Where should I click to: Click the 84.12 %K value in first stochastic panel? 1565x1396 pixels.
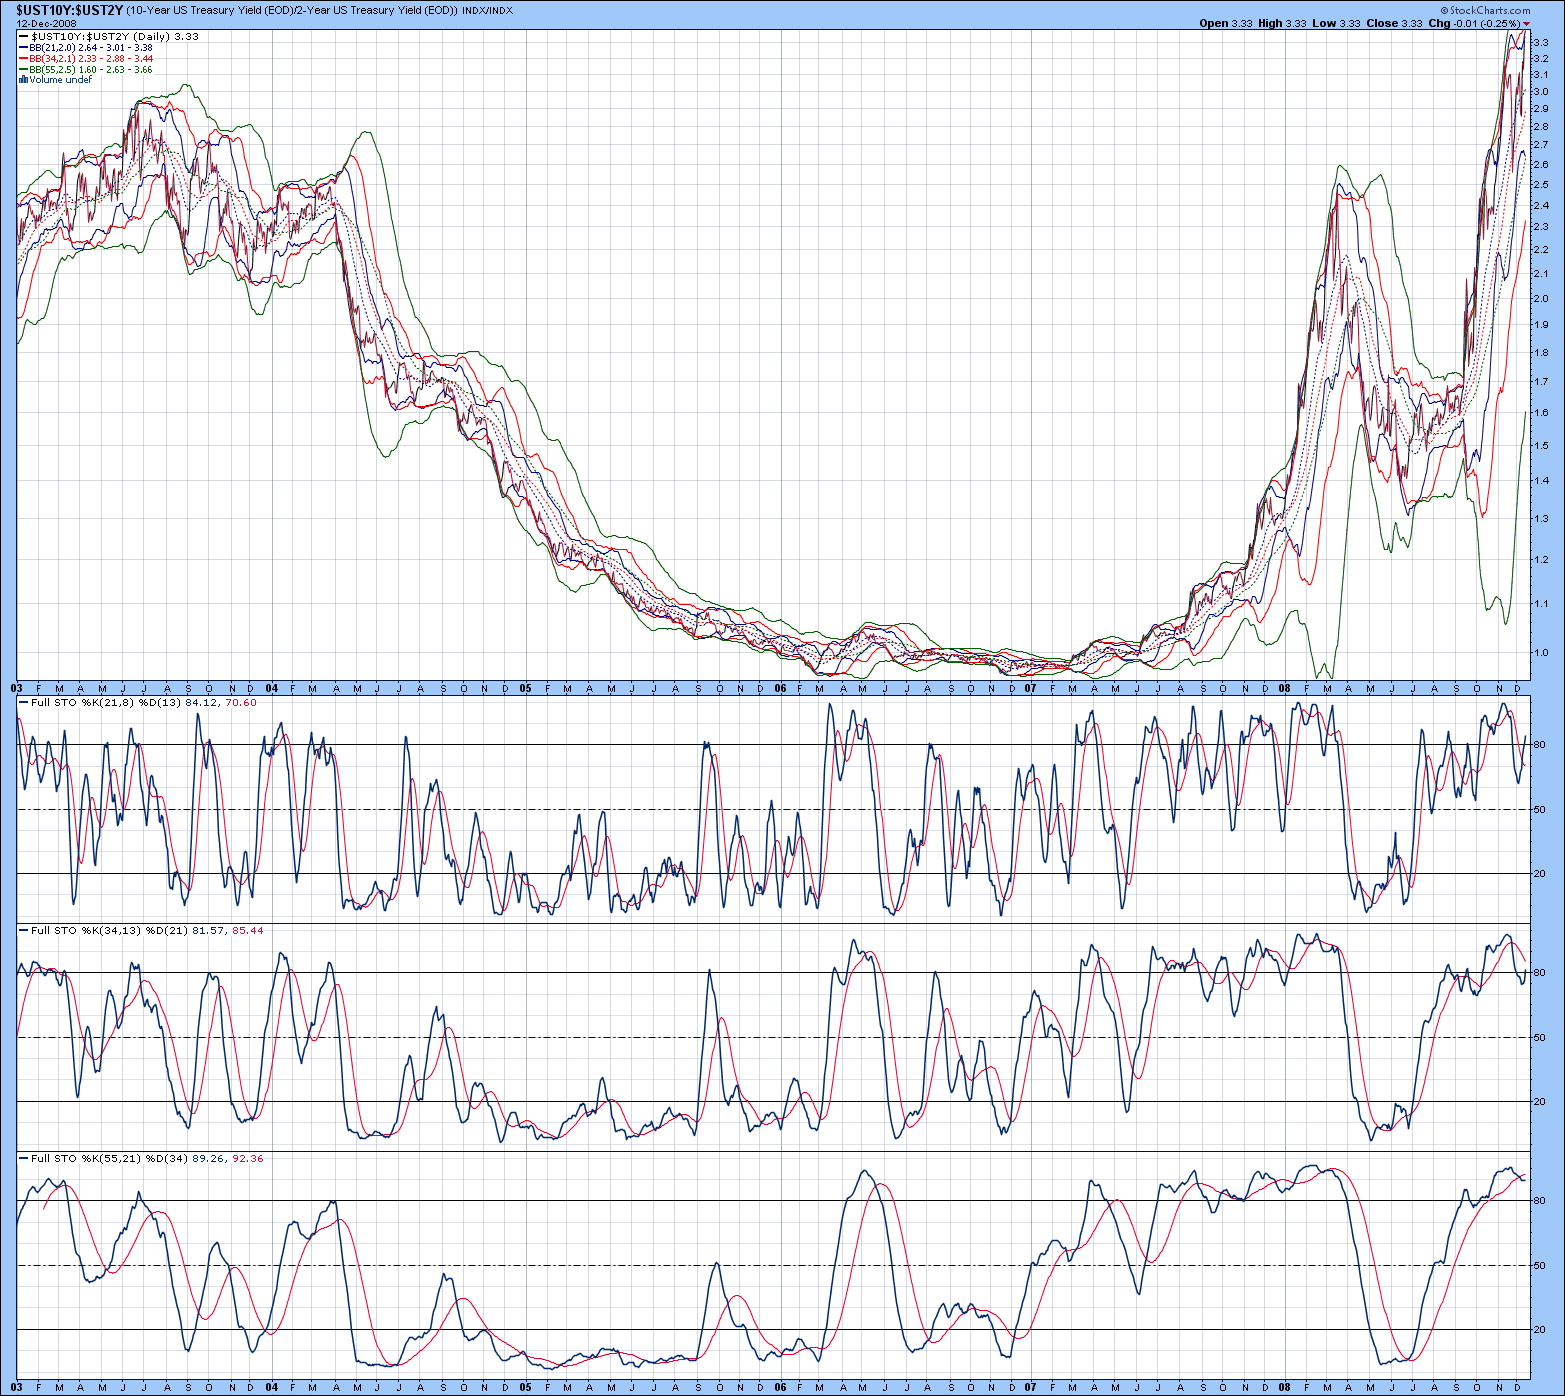coord(201,703)
